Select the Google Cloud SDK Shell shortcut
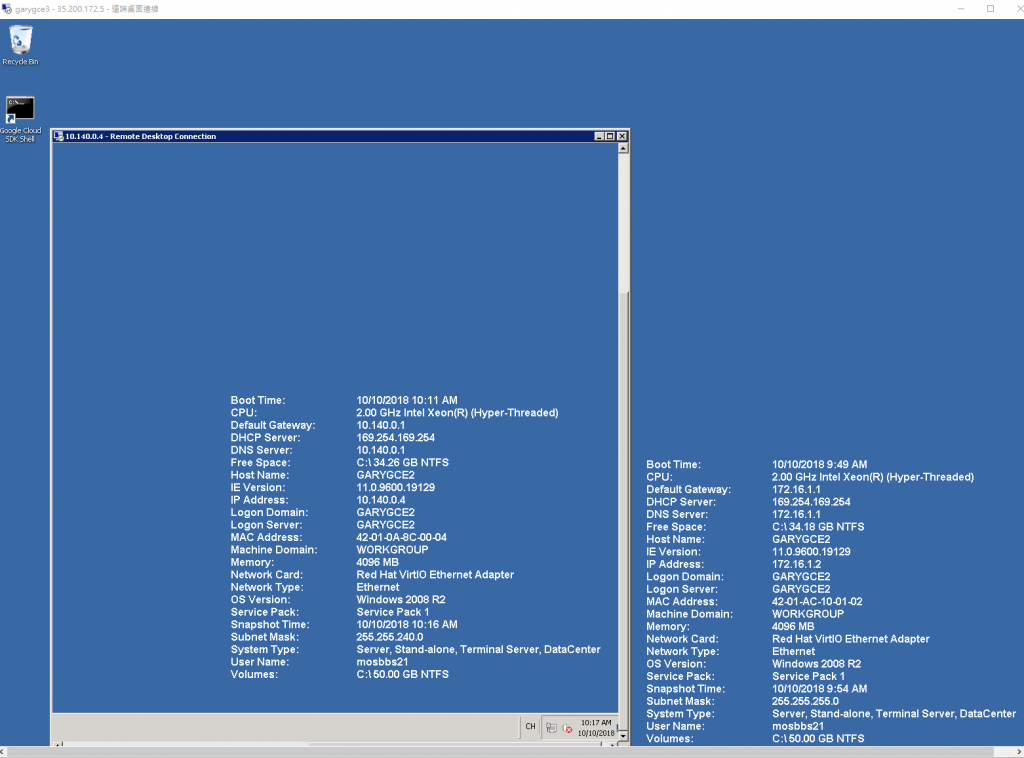The image size is (1024, 758). point(20,119)
